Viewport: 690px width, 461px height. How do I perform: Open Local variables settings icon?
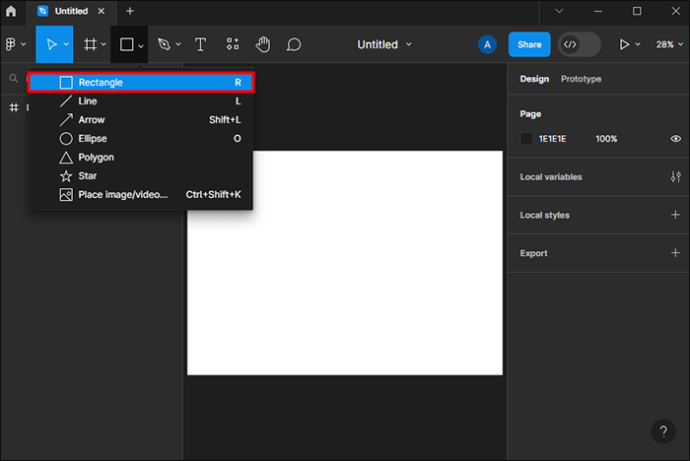point(675,177)
